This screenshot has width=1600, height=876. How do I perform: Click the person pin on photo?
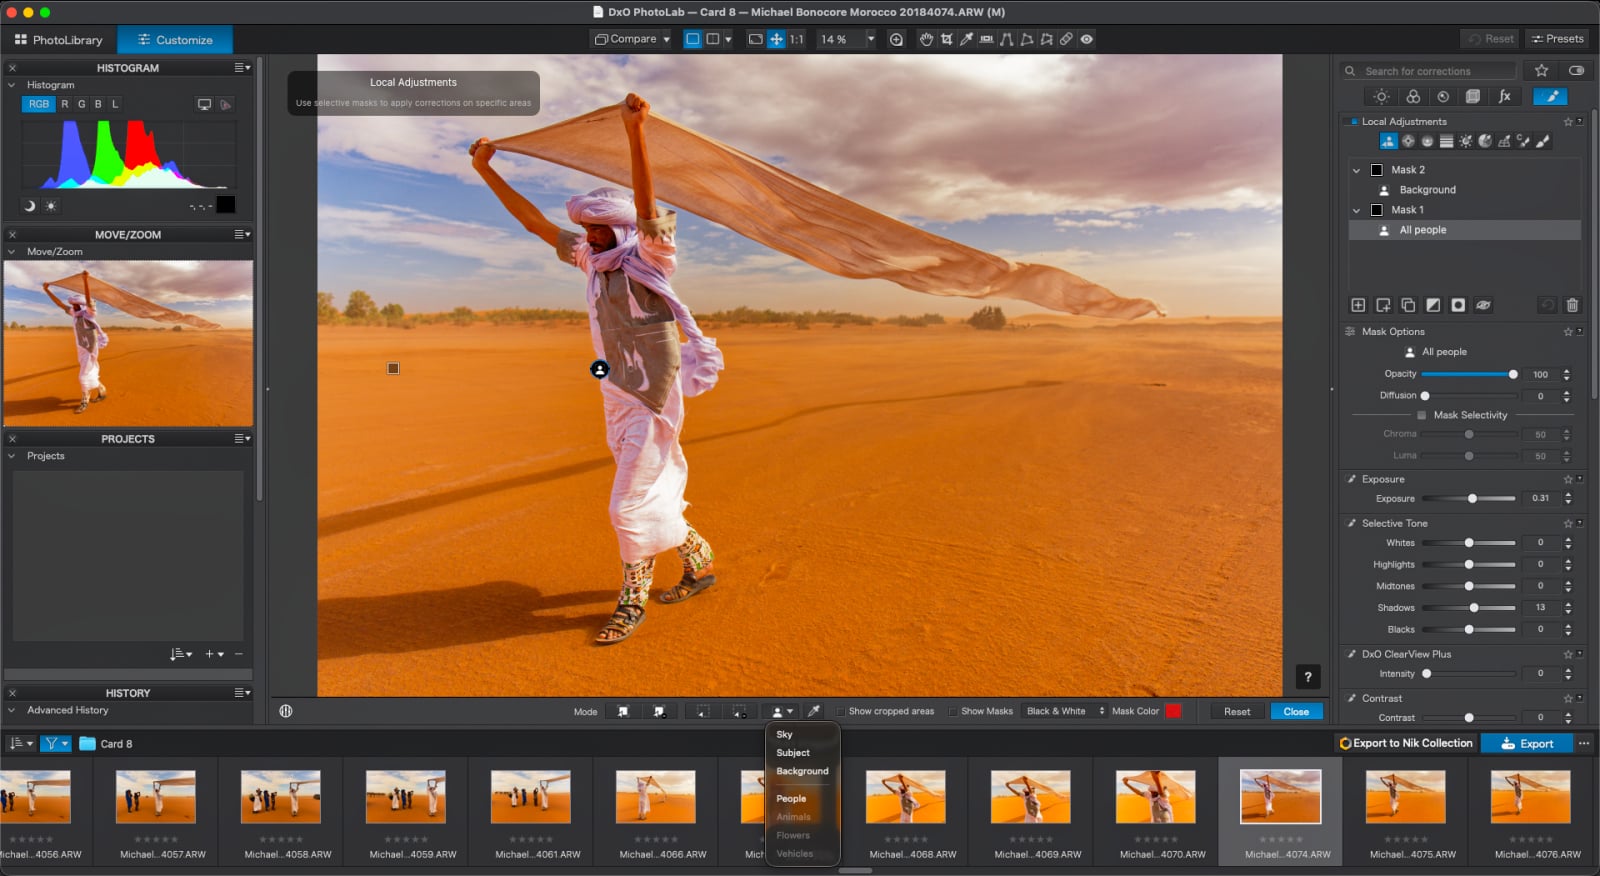[x=599, y=369]
